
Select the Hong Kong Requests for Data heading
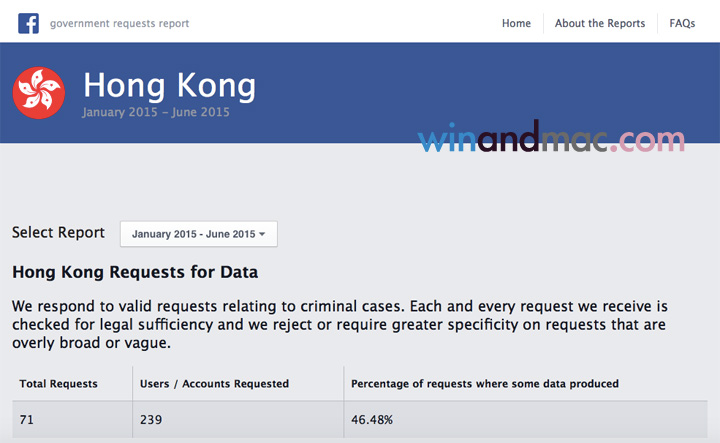coord(135,271)
